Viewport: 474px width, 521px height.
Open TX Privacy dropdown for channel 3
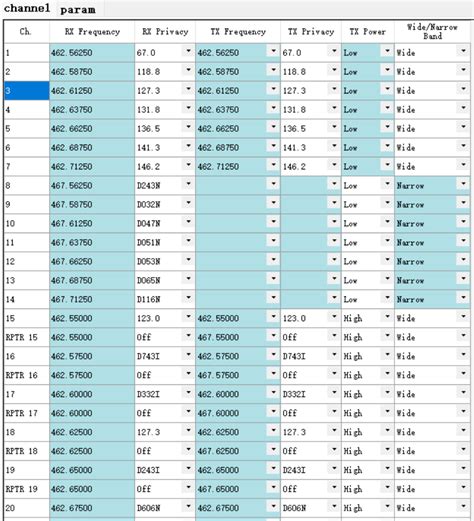click(x=334, y=89)
